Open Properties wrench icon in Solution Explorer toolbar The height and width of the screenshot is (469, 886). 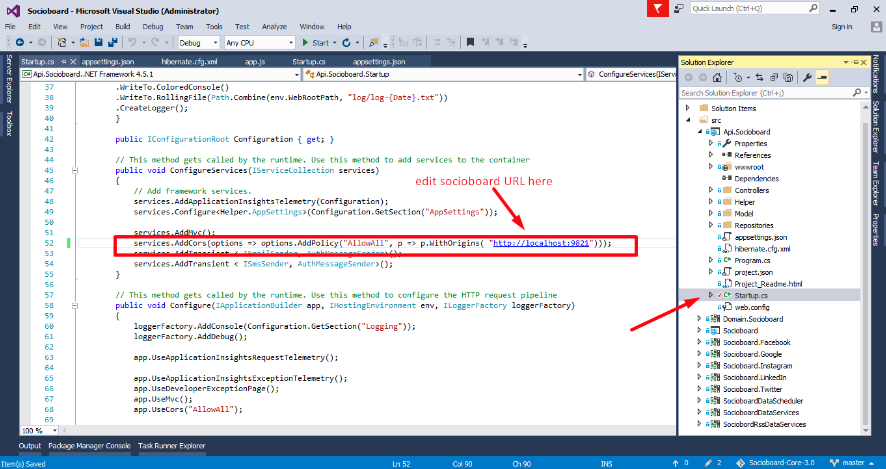coord(807,77)
